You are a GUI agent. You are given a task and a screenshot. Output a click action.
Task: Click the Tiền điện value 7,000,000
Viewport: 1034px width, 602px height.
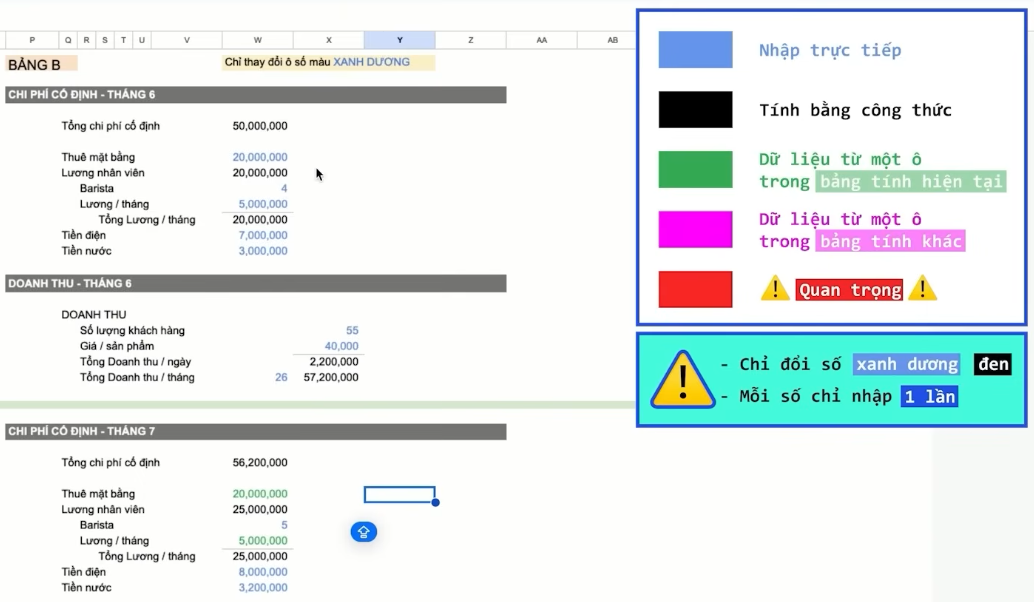point(262,235)
